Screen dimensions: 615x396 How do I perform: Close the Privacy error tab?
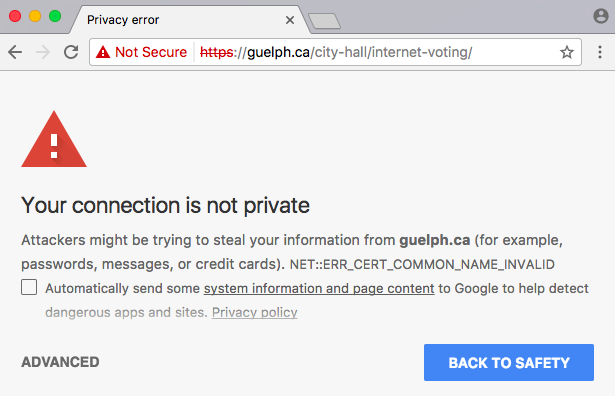point(290,20)
